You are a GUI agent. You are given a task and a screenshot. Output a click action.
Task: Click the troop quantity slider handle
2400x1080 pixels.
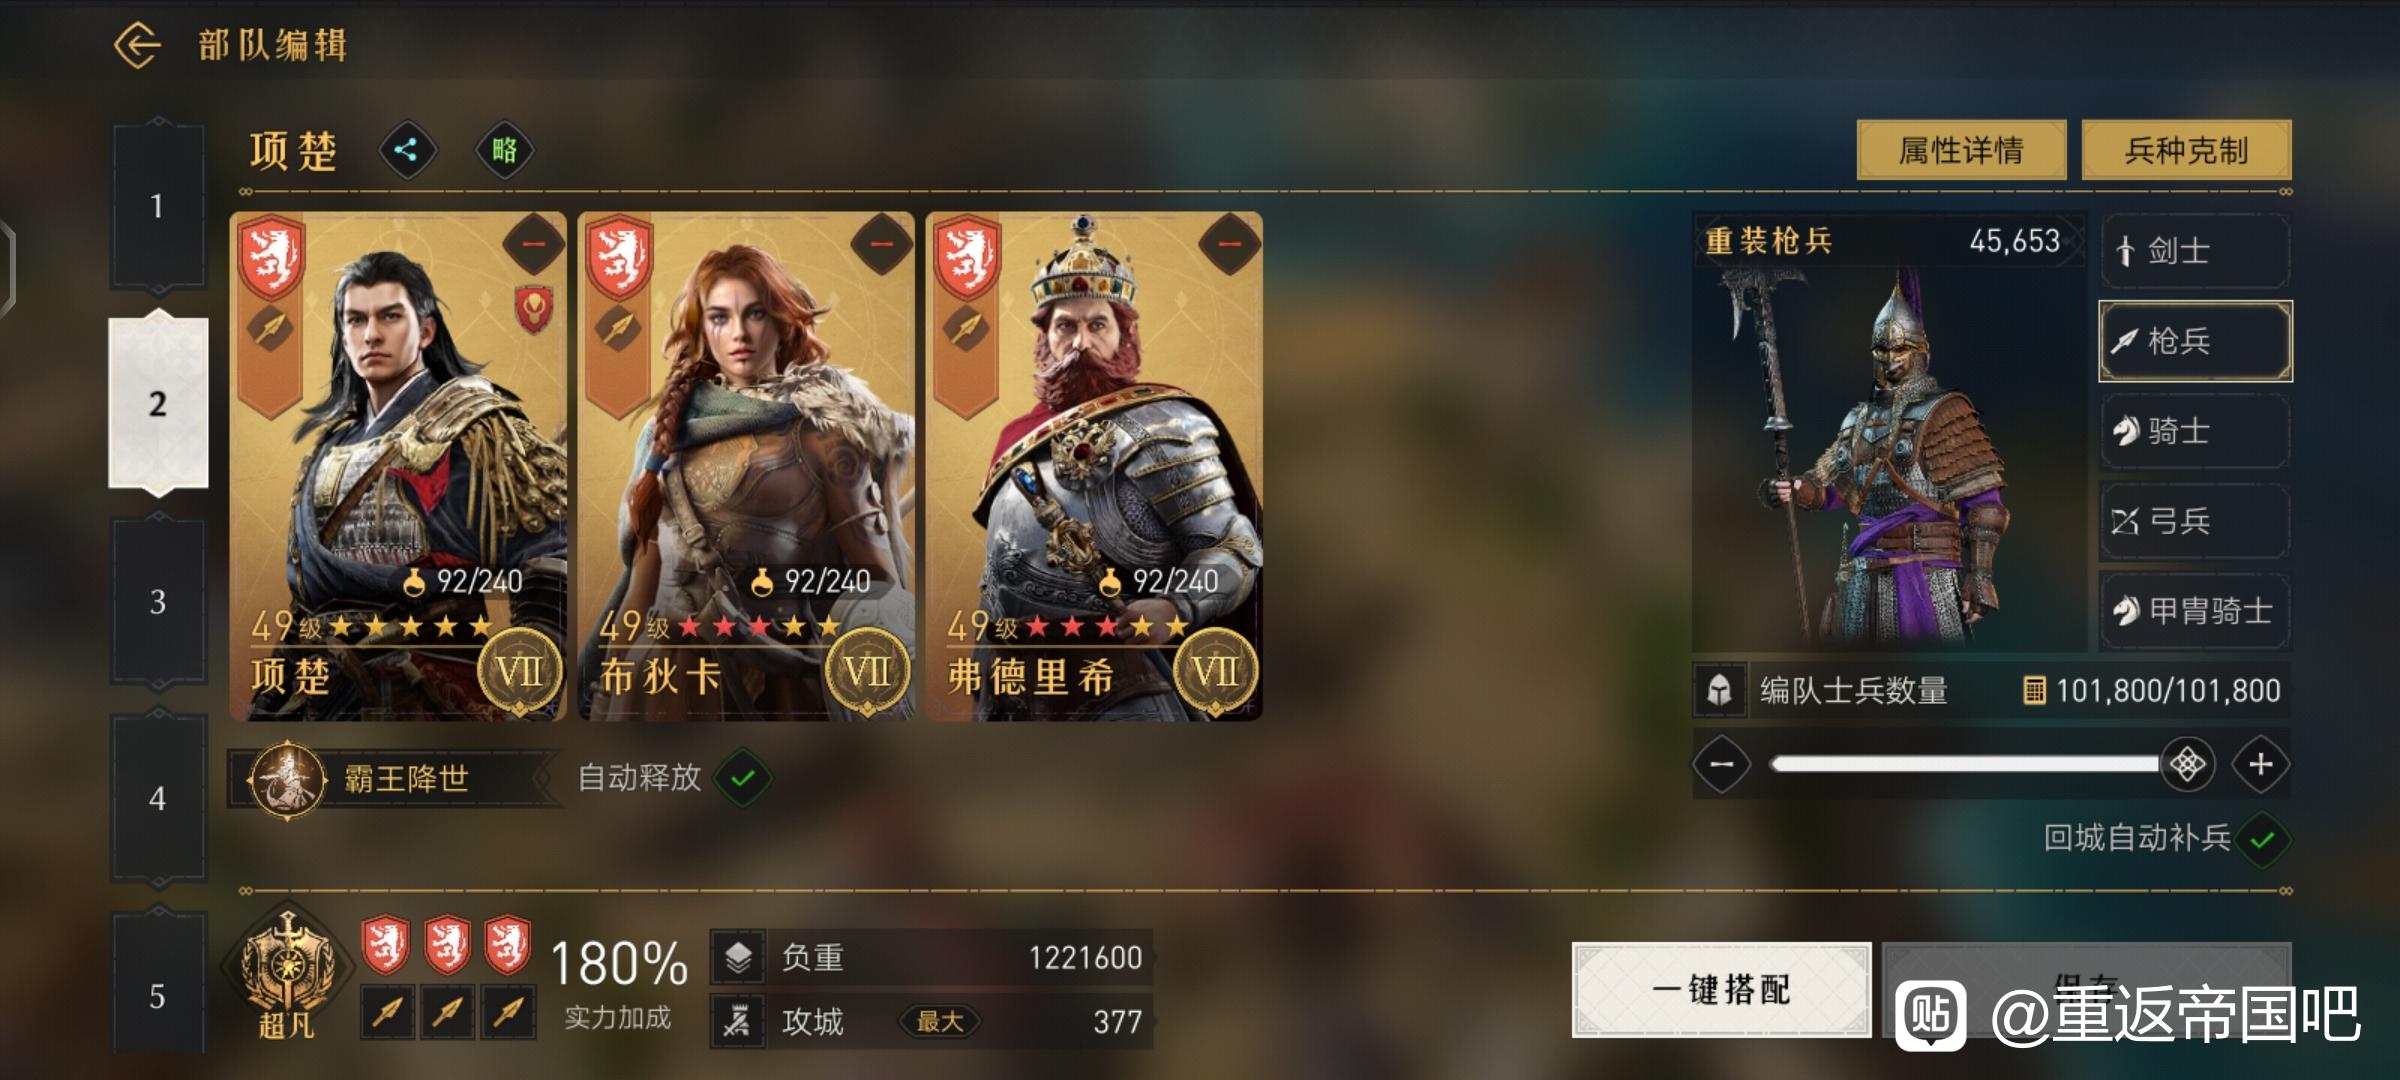tap(2187, 765)
